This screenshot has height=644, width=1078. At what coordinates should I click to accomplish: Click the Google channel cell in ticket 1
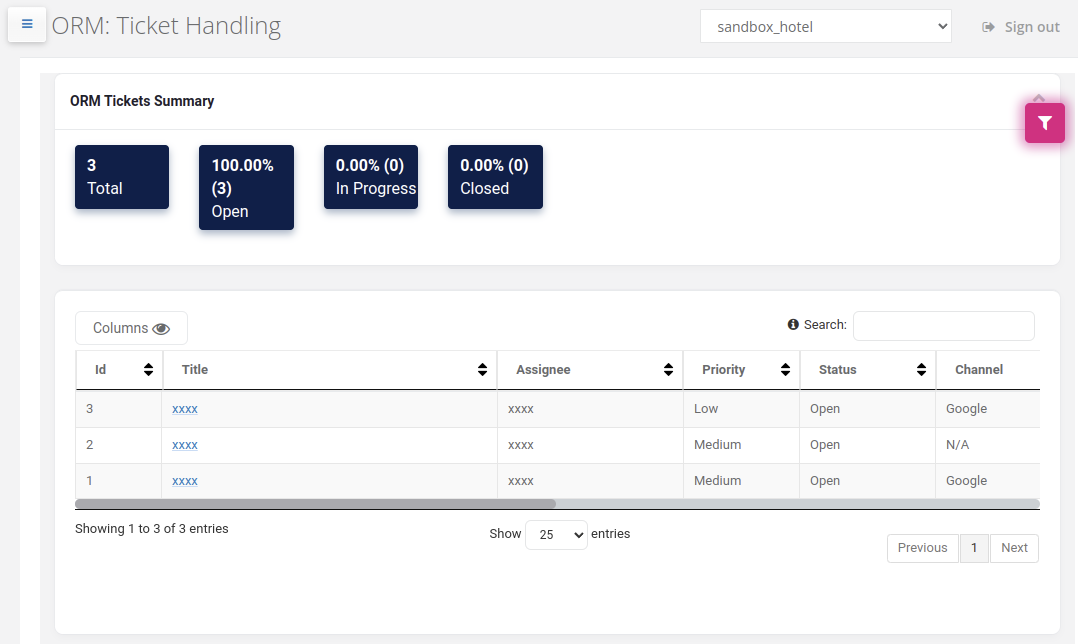(x=987, y=481)
